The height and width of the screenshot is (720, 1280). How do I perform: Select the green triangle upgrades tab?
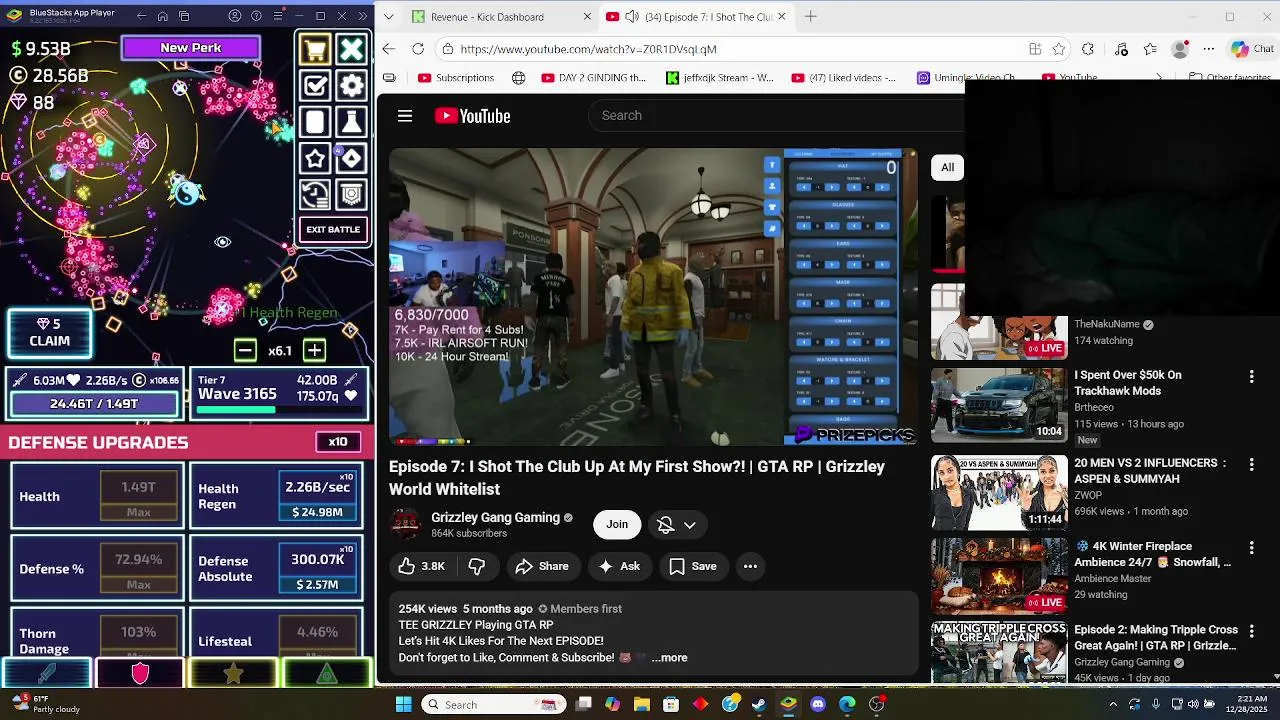[327, 674]
